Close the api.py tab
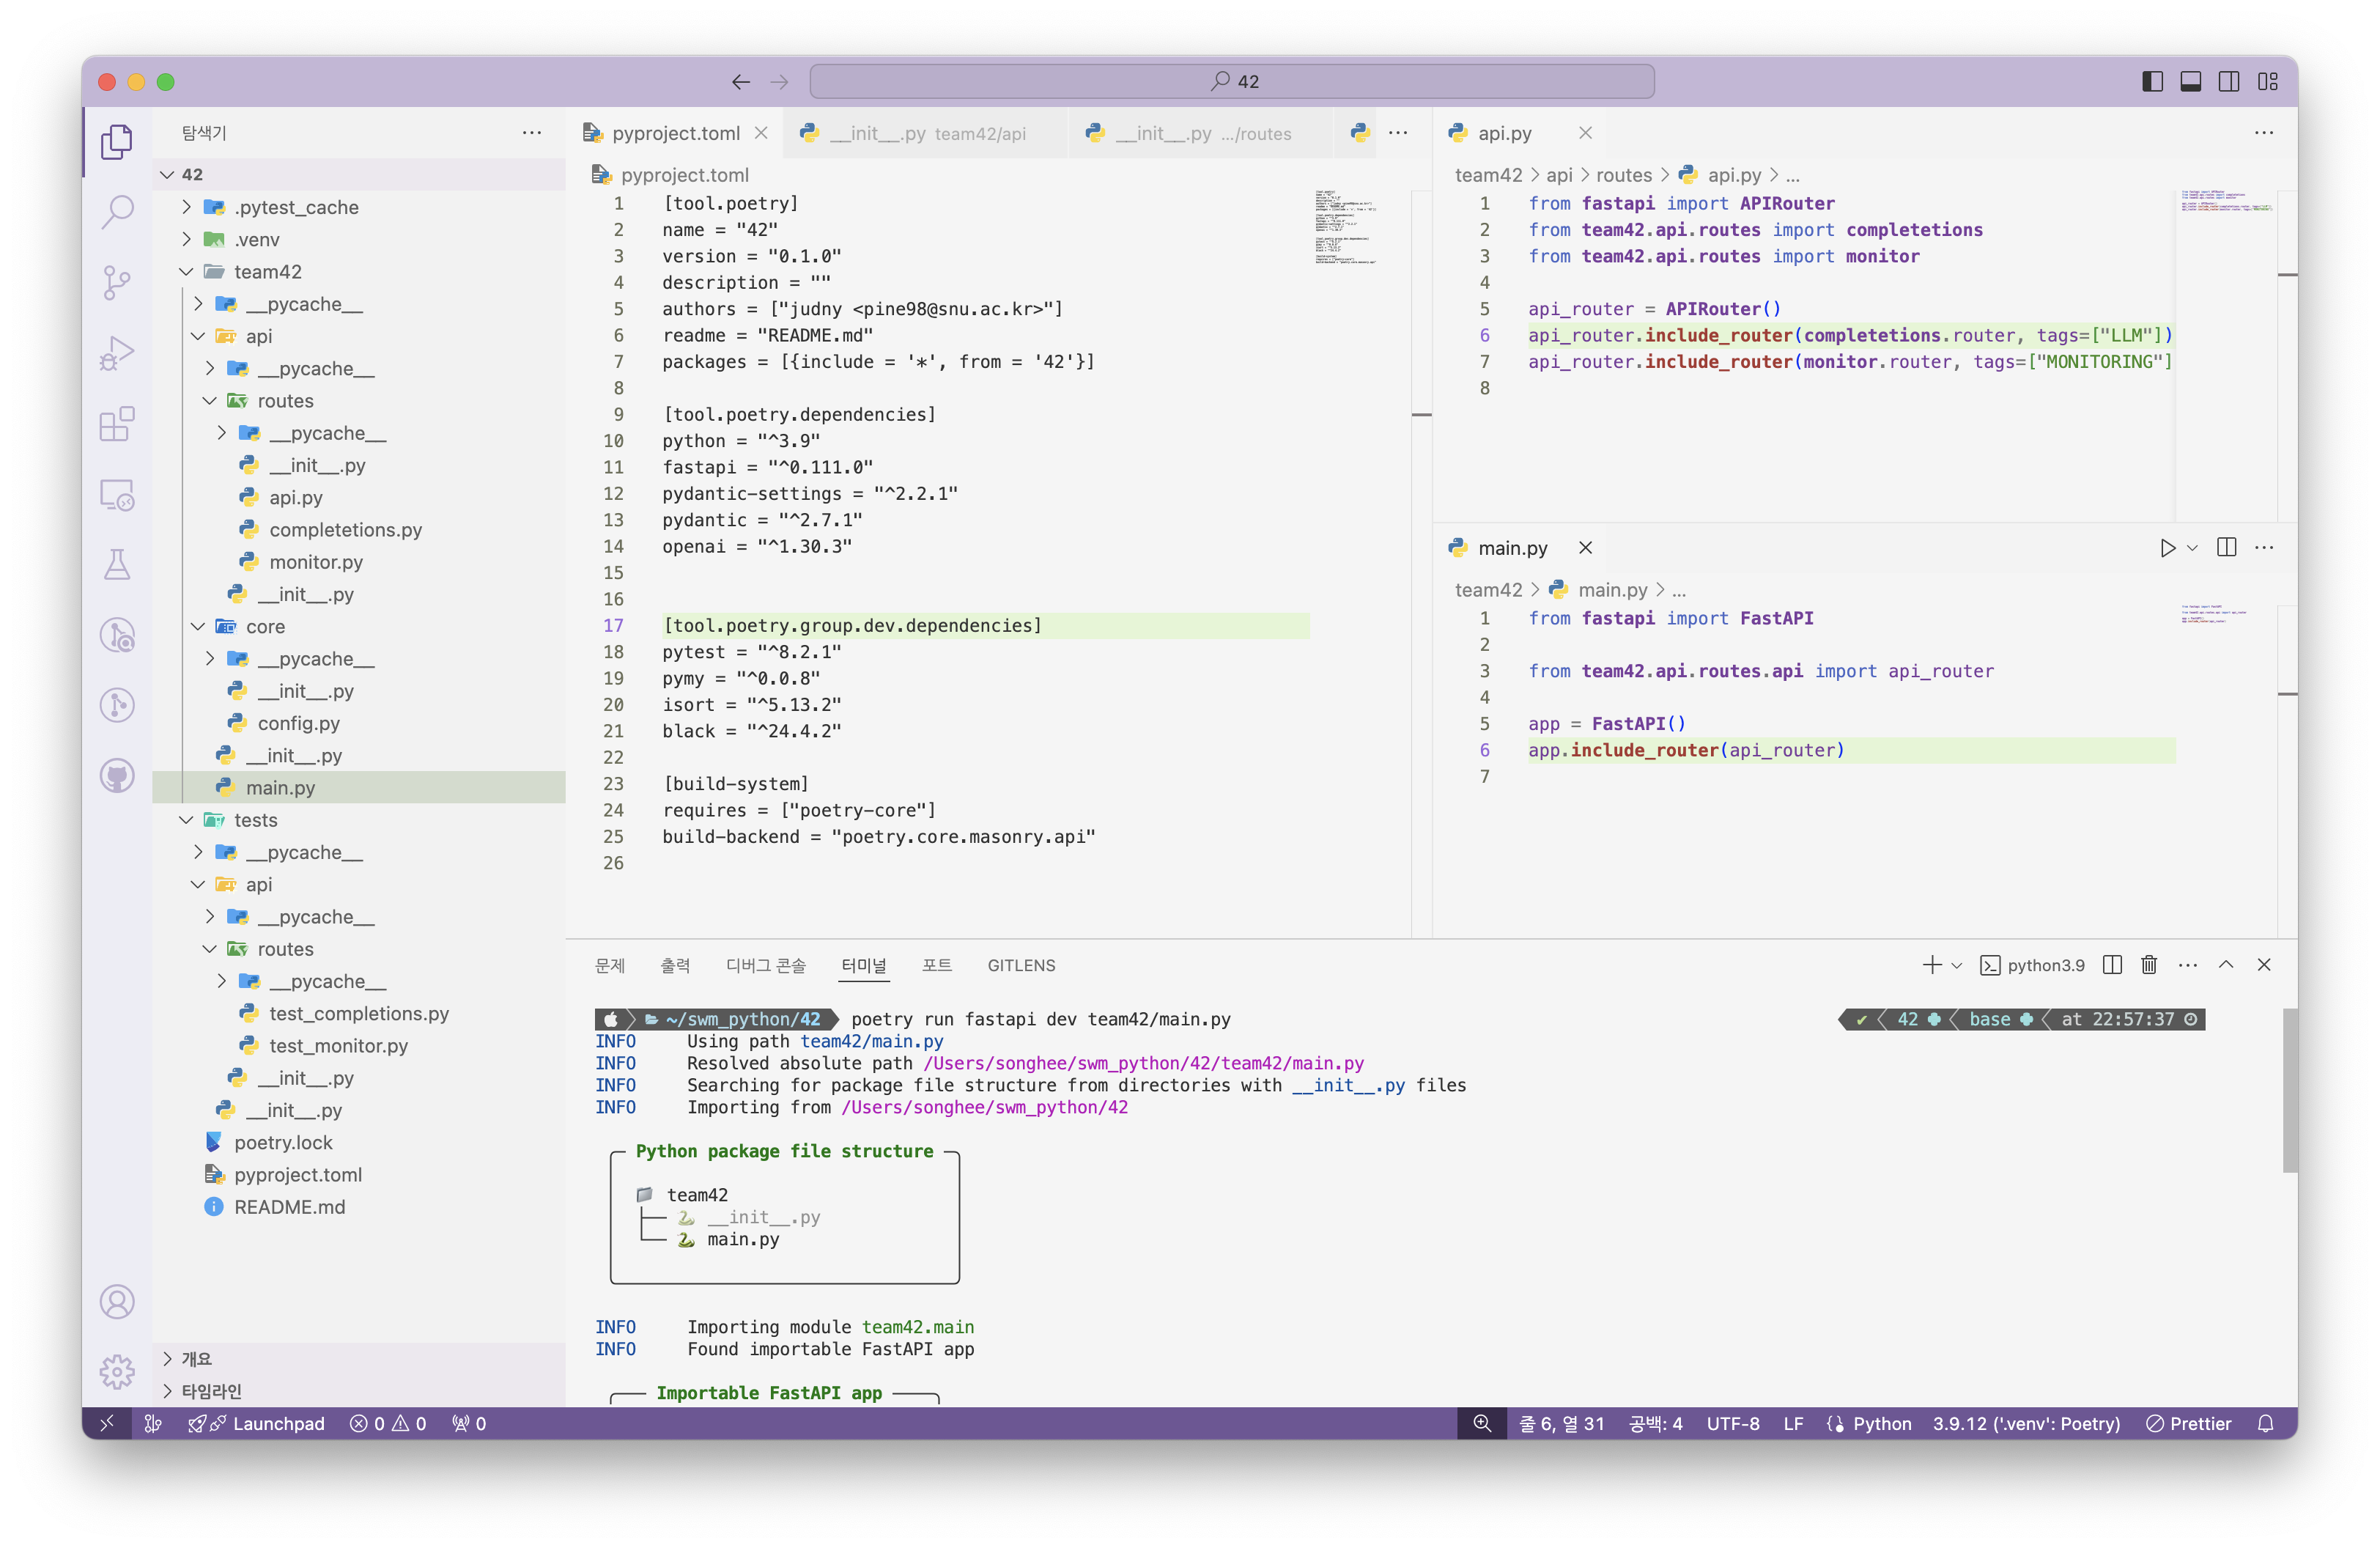The width and height of the screenshot is (2380, 1548). 1585,133
